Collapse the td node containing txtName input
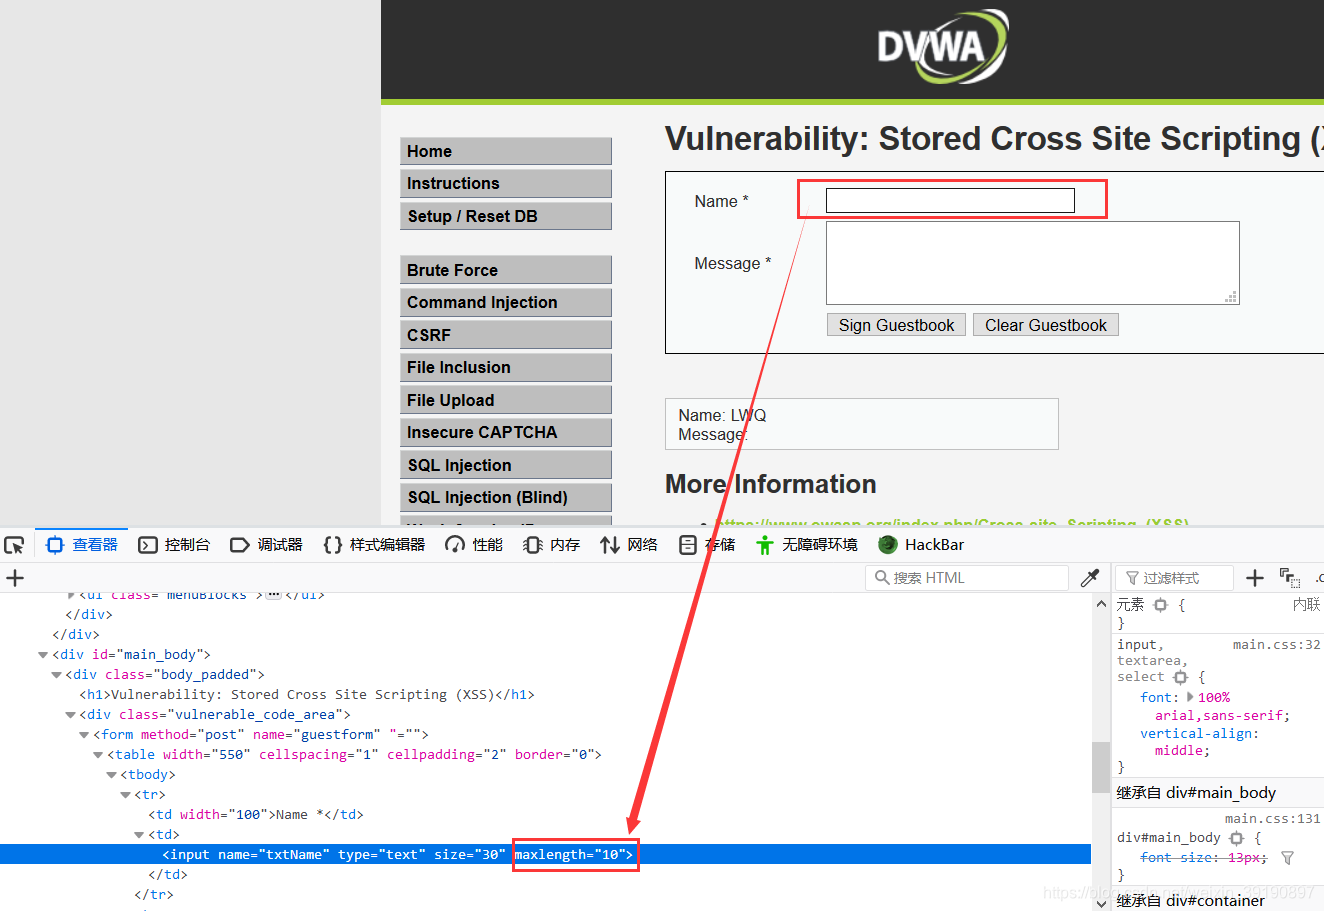 point(139,835)
